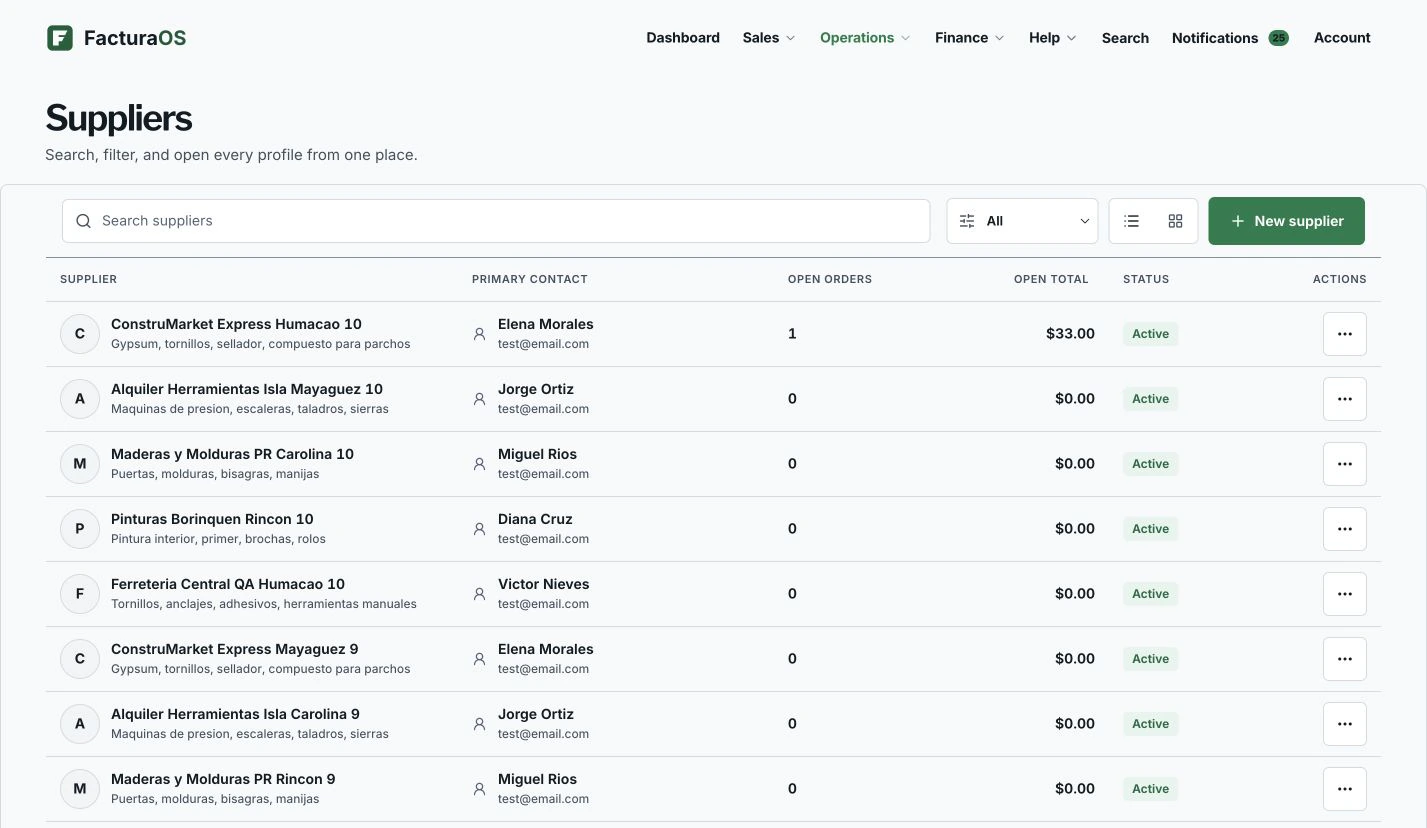This screenshot has width=1427, height=828.
Task: Click the A avatar of Alquiler Herramientas Isla Mayaguez 10
Action: tap(80, 399)
